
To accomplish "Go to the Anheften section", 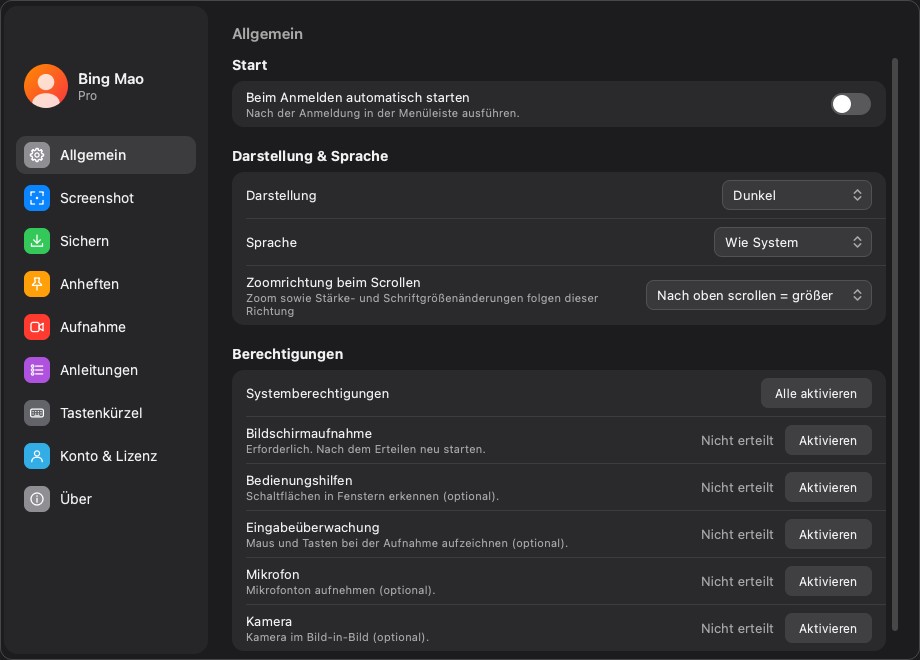I will (x=106, y=284).
